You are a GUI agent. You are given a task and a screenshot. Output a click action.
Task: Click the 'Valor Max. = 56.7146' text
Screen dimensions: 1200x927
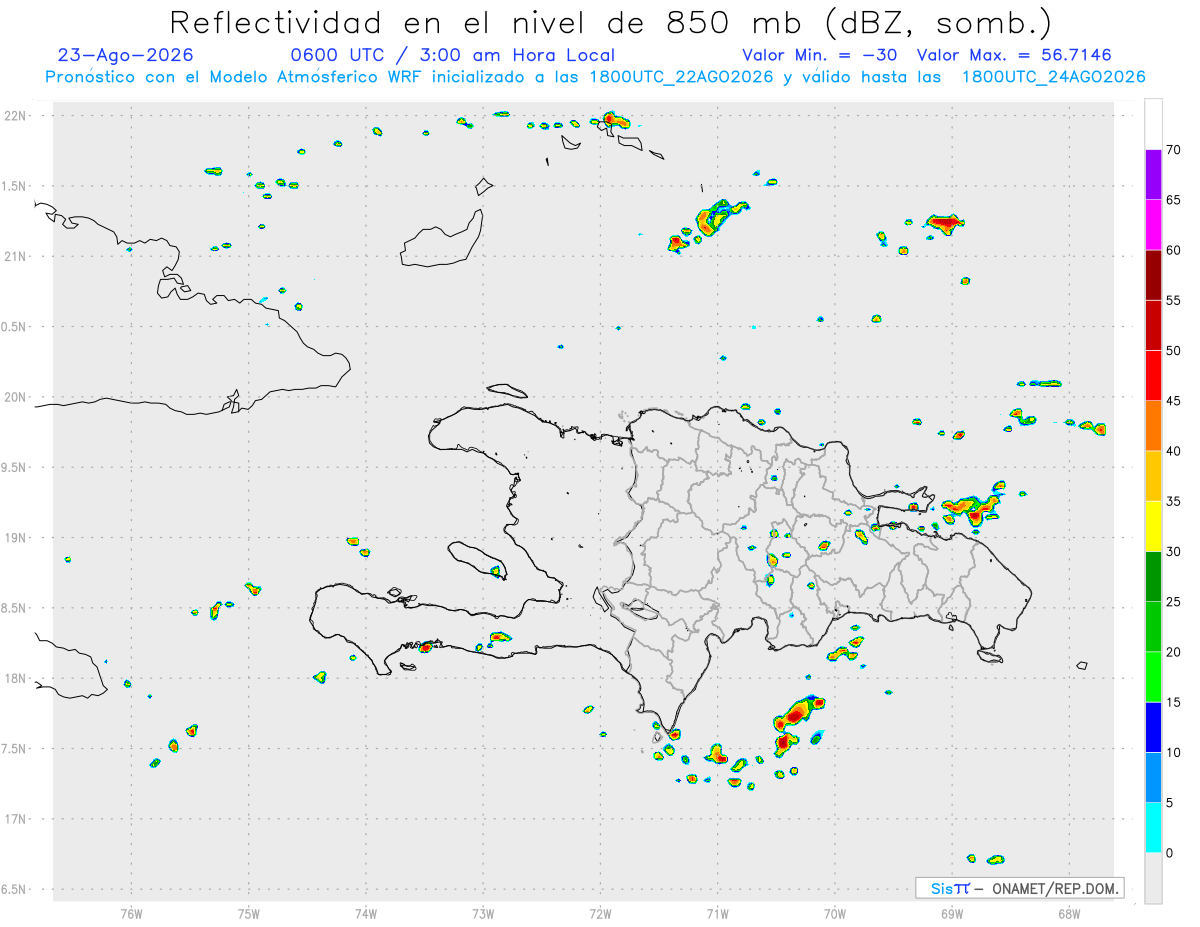[x=1014, y=55]
